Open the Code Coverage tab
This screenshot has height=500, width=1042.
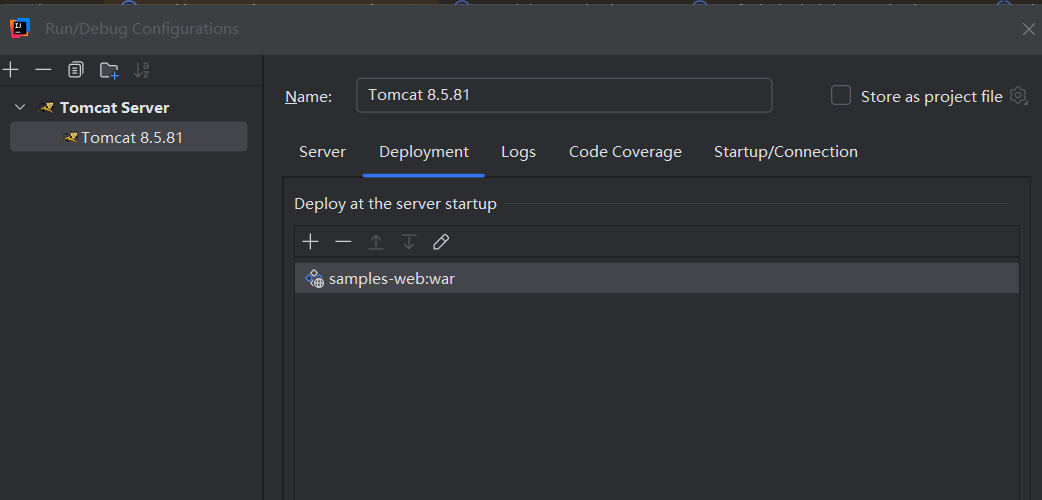(625, 152)
